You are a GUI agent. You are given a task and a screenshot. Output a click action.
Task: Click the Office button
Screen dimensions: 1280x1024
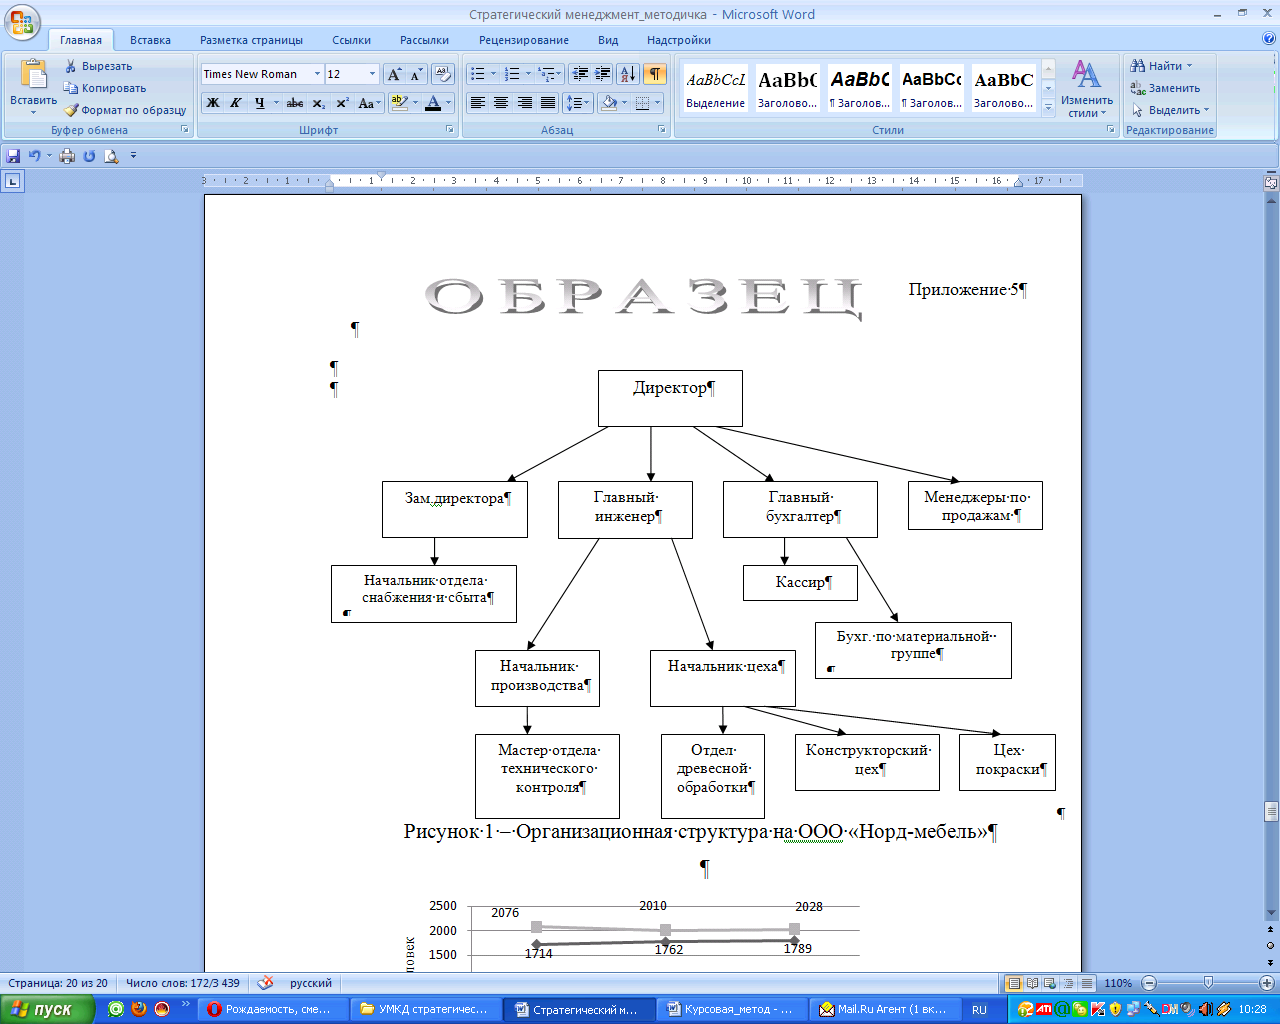(22, 22)
